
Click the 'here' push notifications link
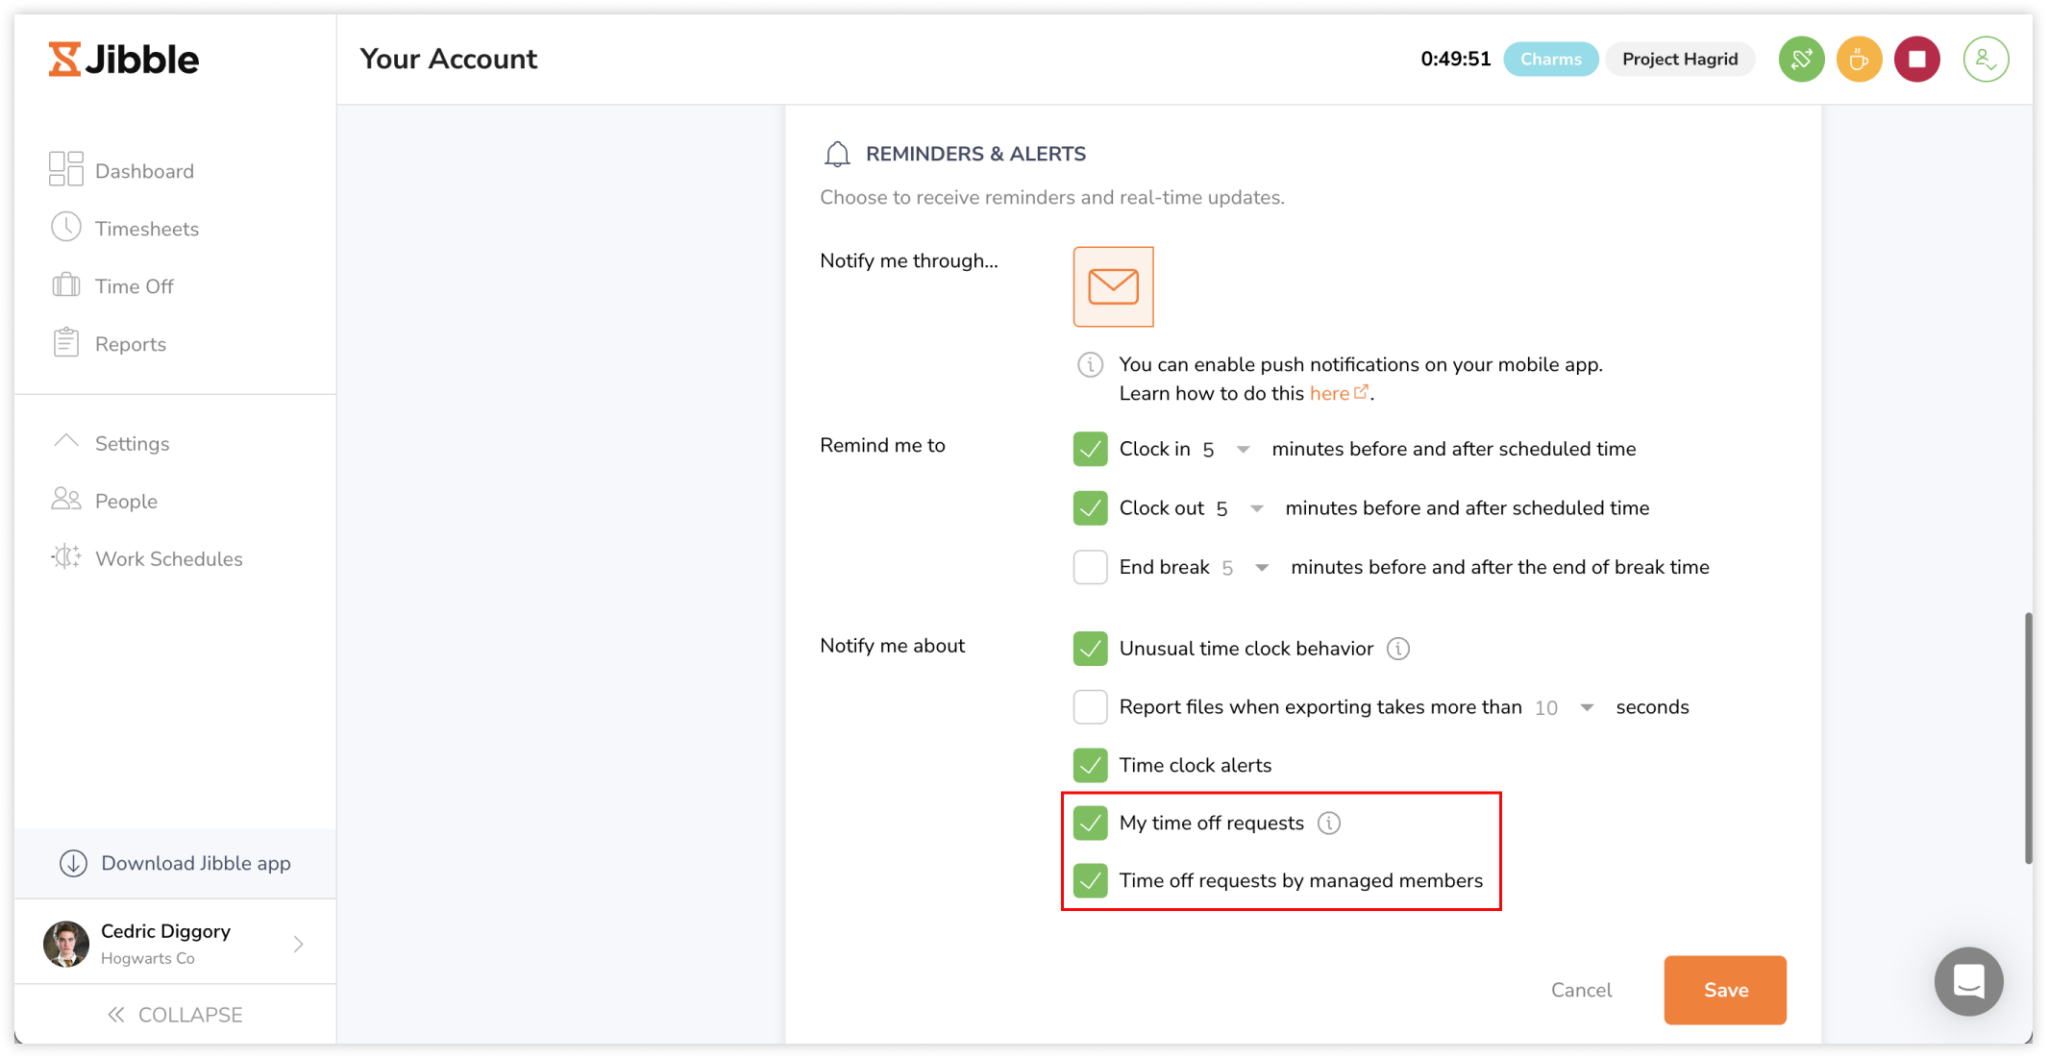(x=1330, y=393)
